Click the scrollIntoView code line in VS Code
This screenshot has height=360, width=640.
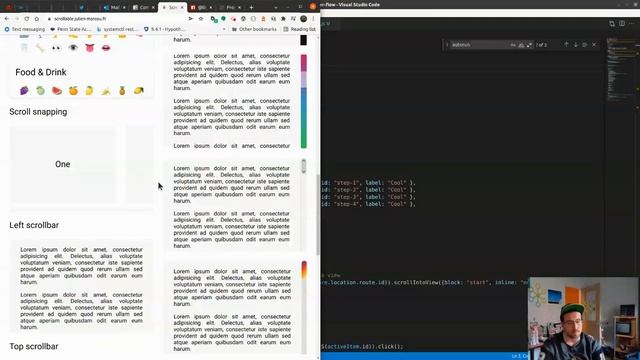coord(424,282)
